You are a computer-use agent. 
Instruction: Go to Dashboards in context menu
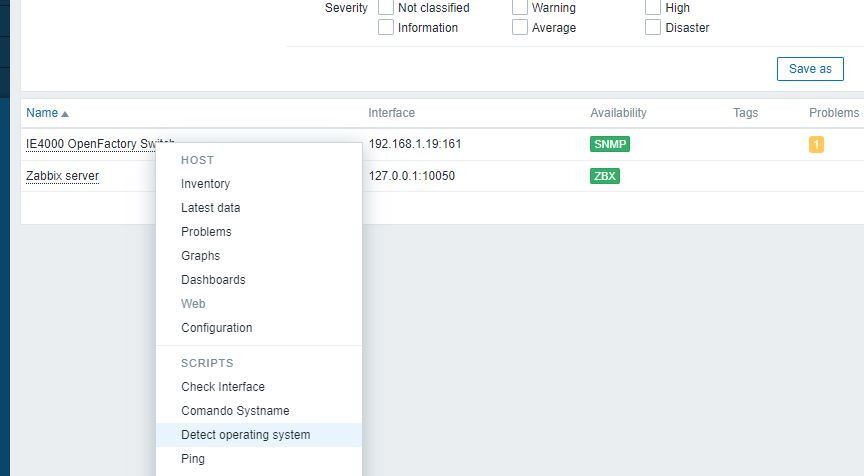coord(213,280)
